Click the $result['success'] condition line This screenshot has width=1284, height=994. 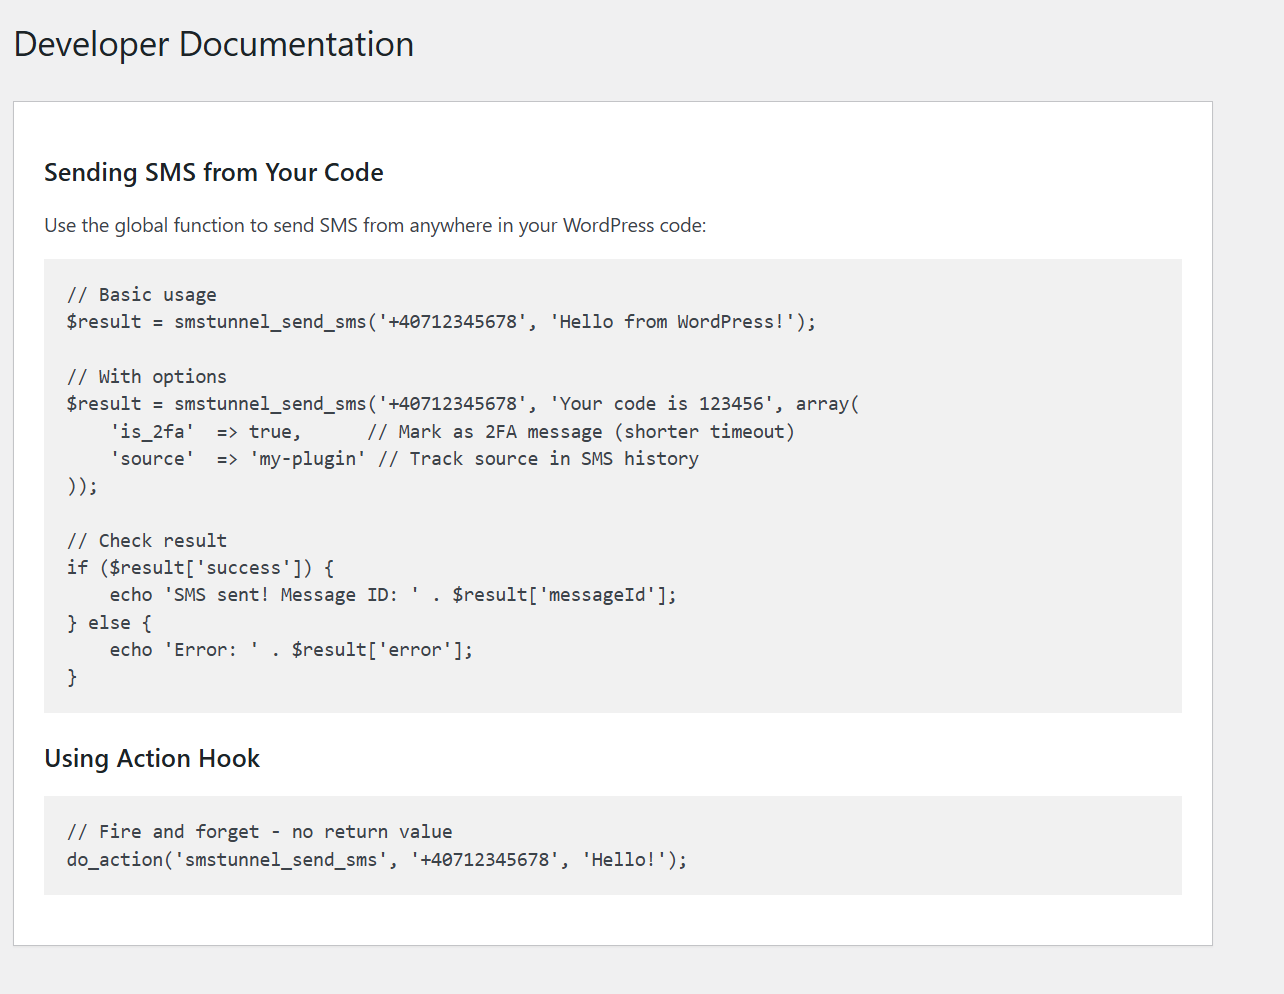tap(200, 567)
